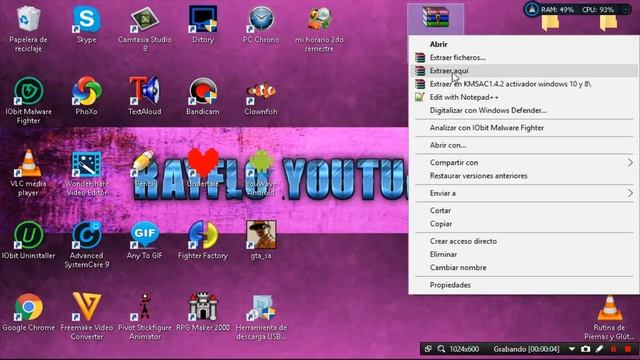Click the RAM/CPU monitor widget icon

pyautogui.click(x=531, y=9)
